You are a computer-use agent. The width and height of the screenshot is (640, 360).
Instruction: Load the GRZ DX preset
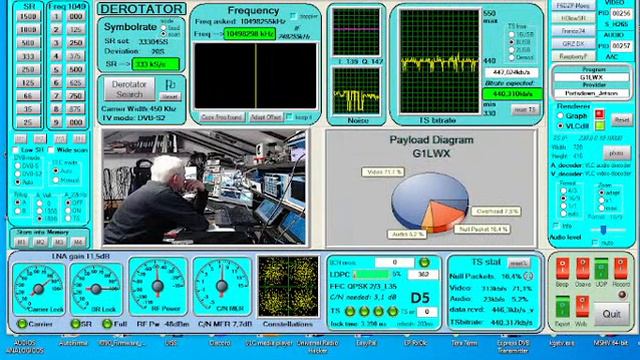(573, 43)
